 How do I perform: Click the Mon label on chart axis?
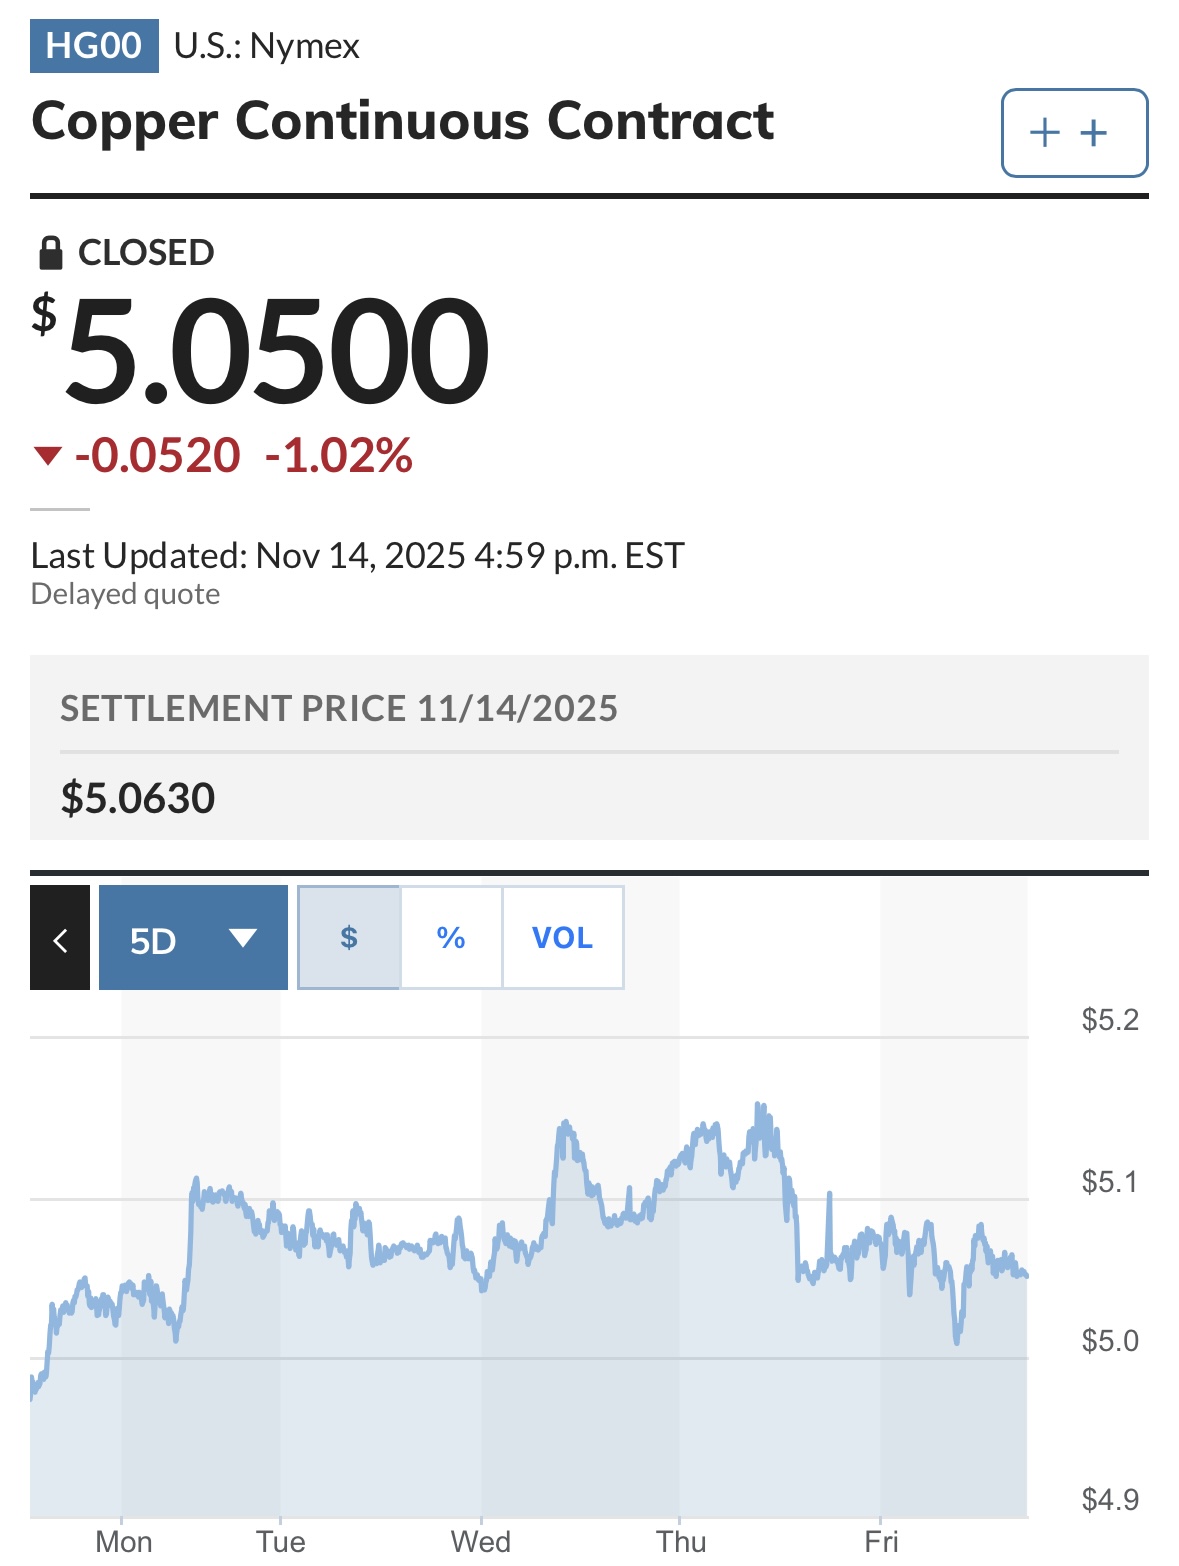(x=124, y=1541)
